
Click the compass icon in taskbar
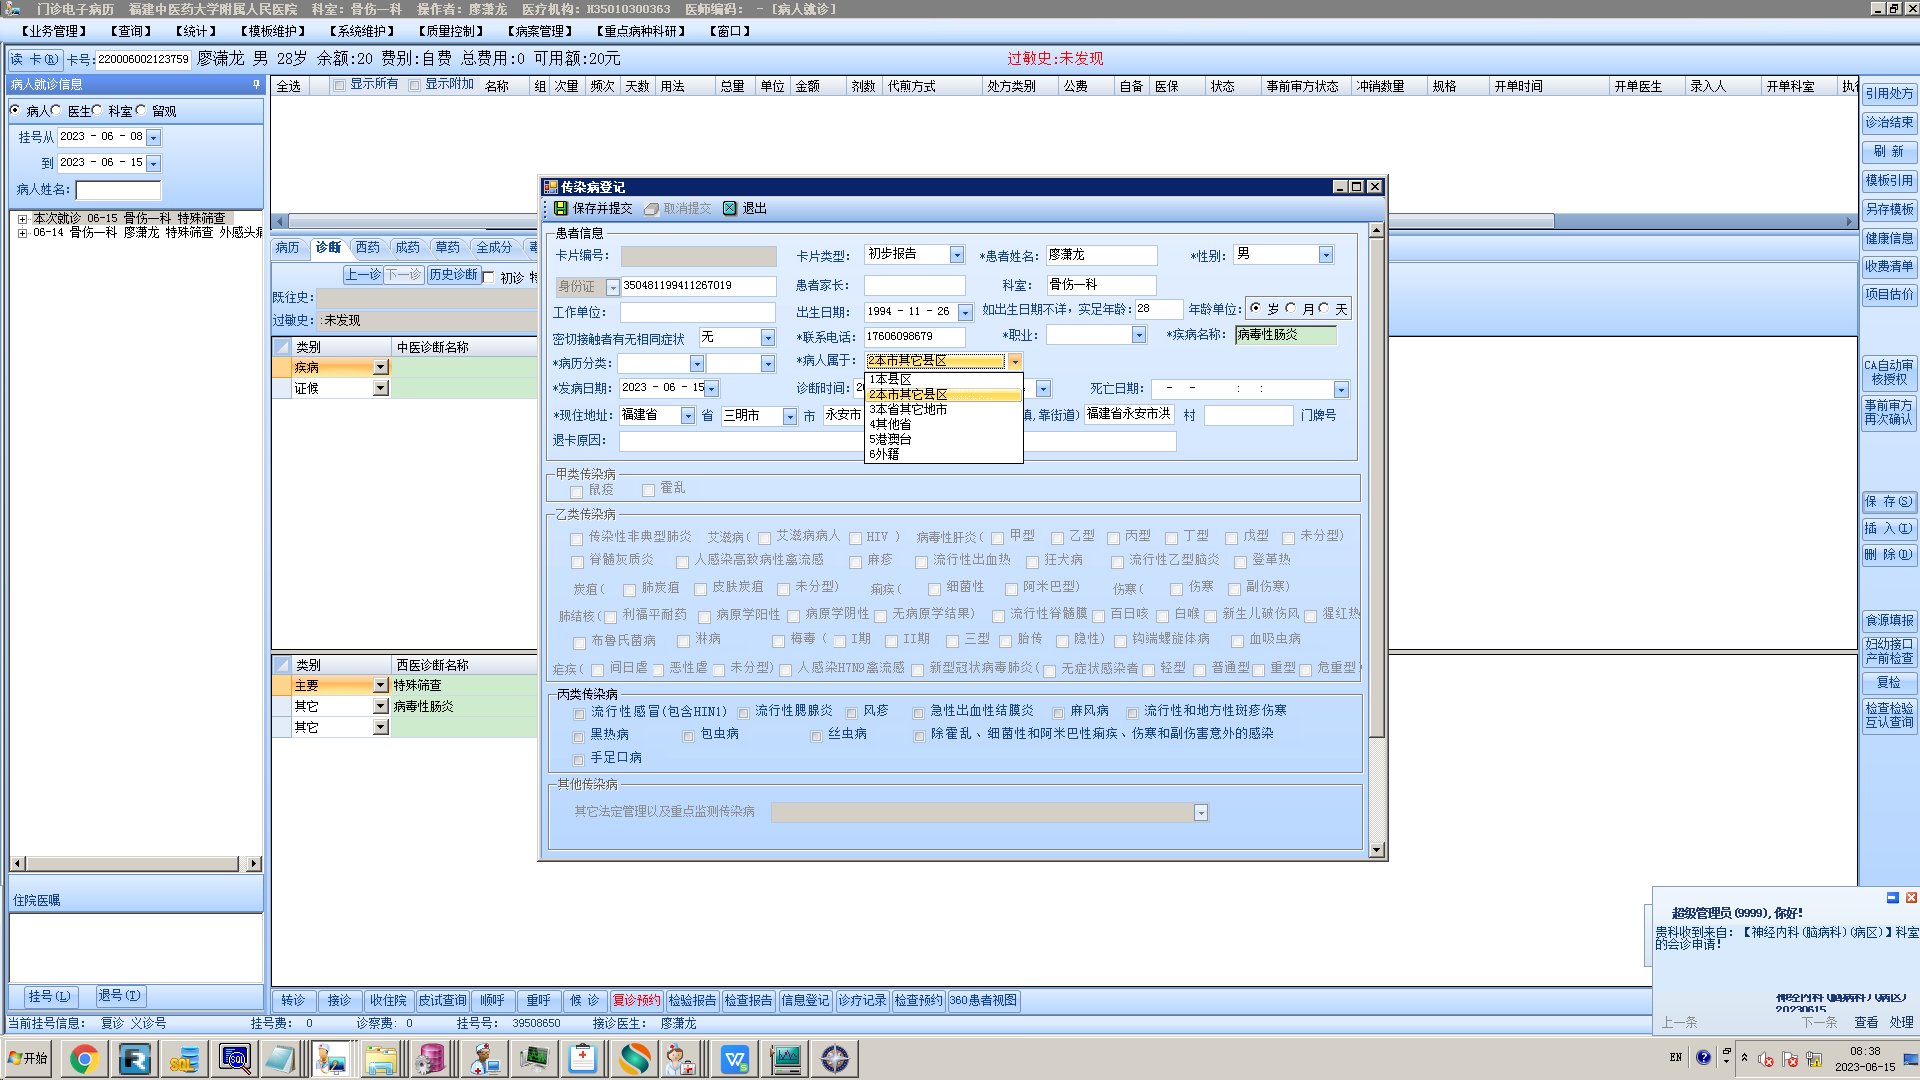835,1058
